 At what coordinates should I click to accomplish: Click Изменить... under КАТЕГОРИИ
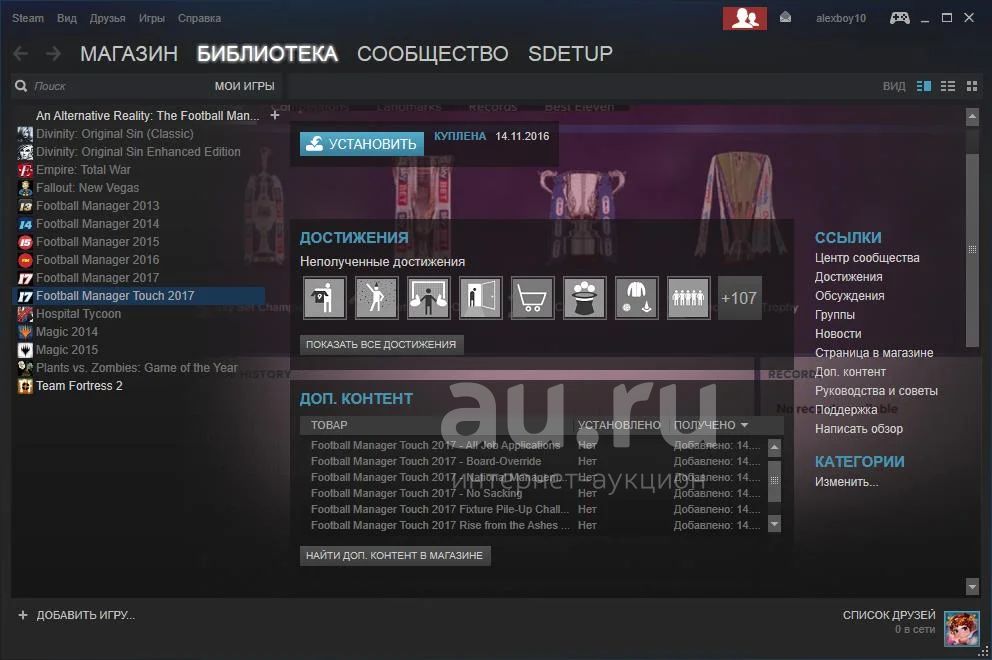(846, 482)
